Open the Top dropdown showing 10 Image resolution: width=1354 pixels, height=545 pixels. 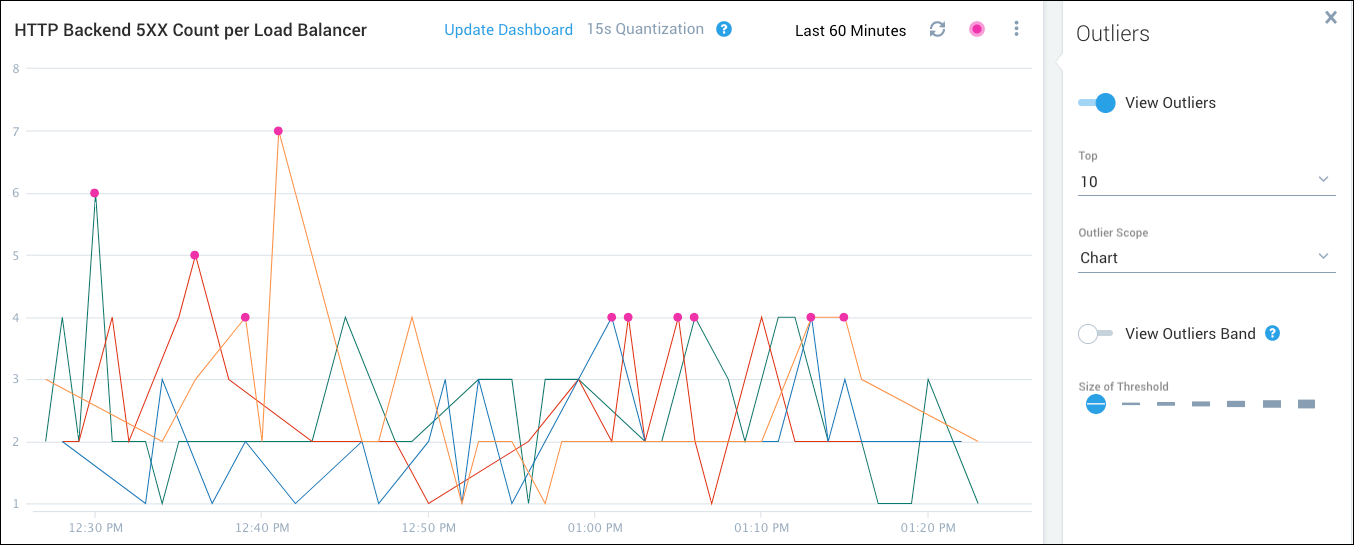1206,181
